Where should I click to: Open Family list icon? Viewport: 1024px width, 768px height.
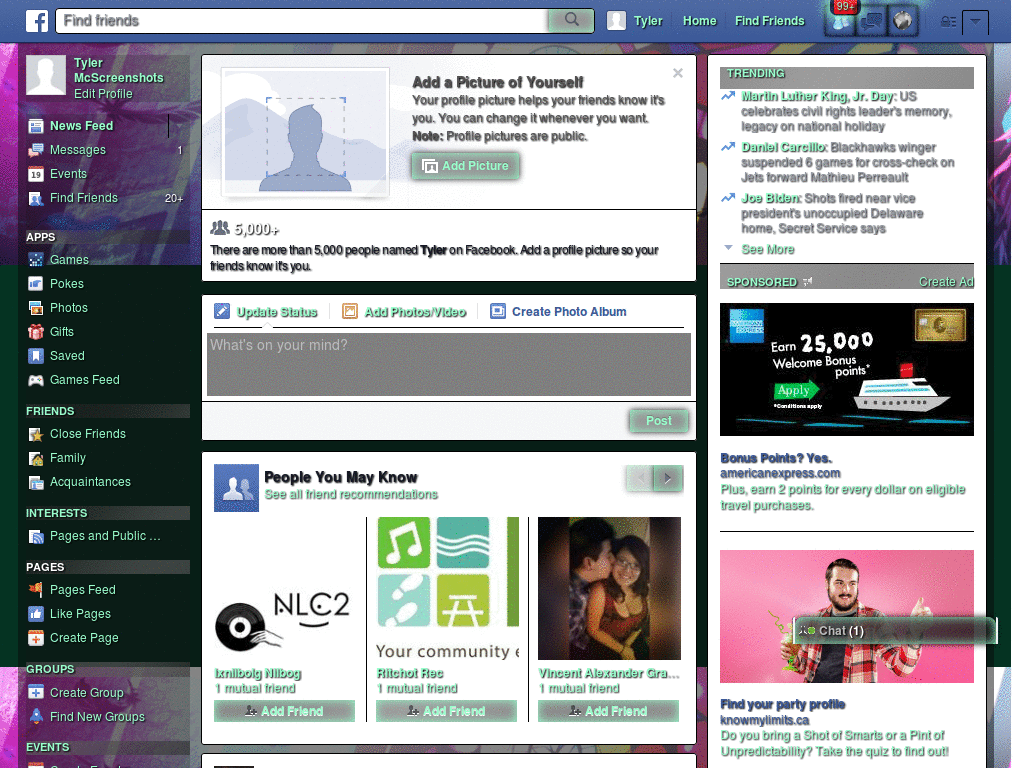(x=36, y=458)
